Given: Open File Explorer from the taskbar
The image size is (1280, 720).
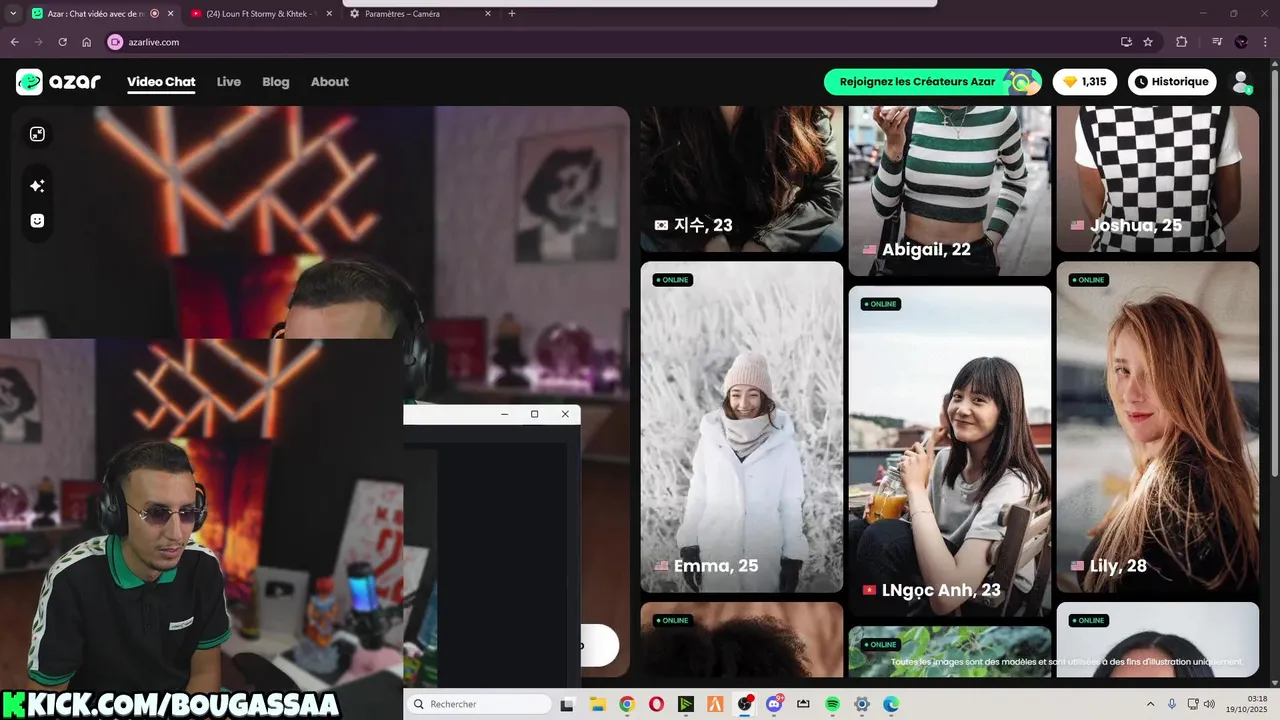Looking at the screenshot, I should [597, 704].
